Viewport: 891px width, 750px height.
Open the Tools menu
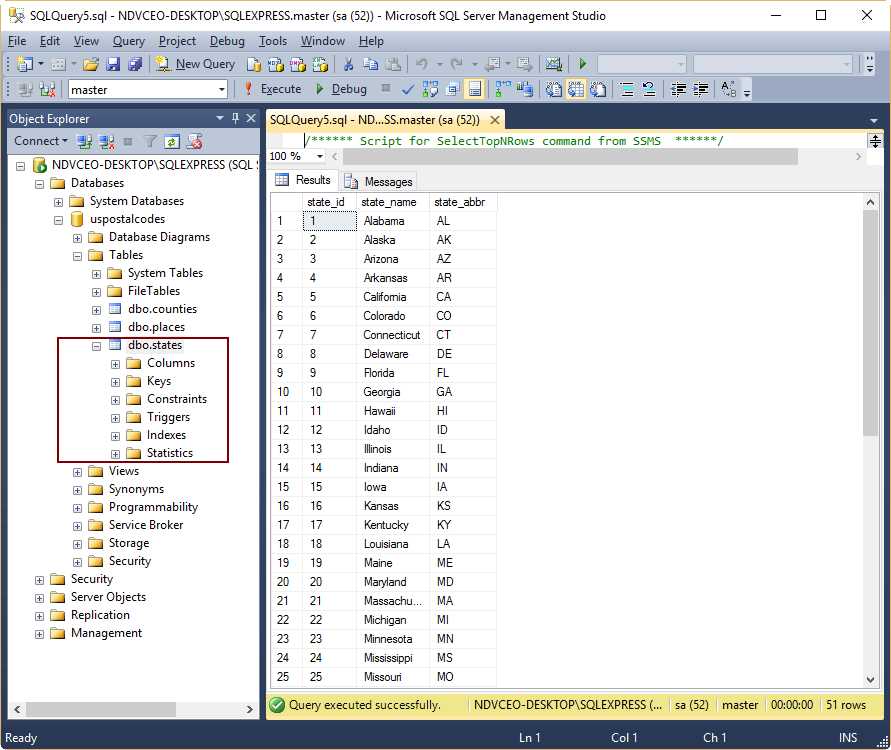[x=273, y=41]
